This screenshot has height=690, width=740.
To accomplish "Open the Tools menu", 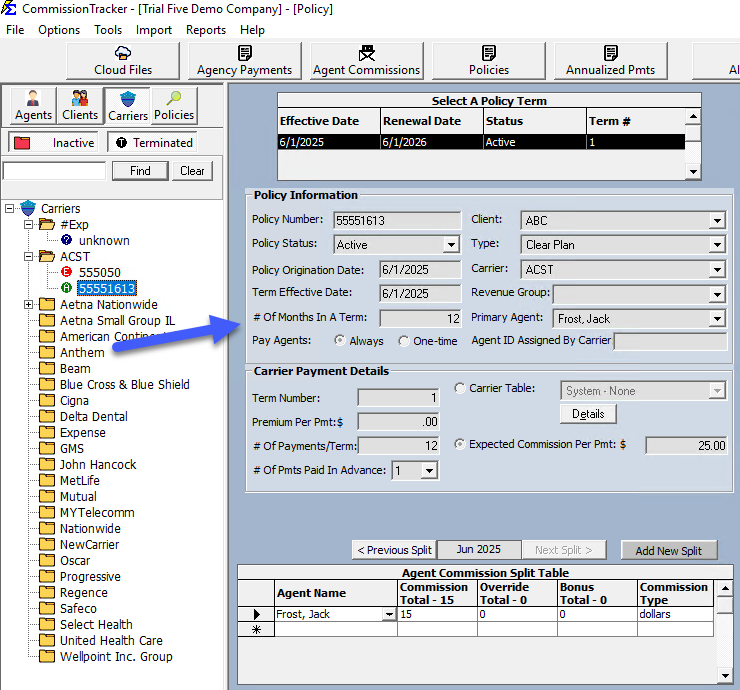I will pos(108,30).
